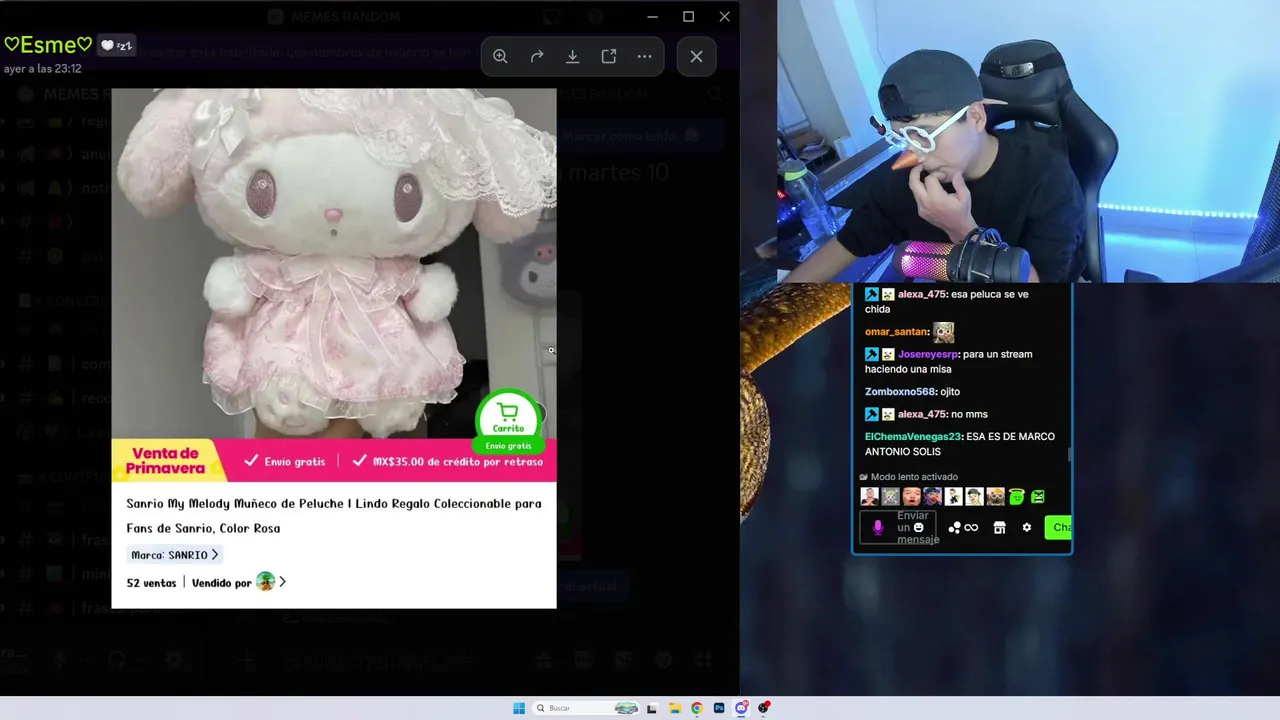Open the emoji picker smiley icon

pyautogui.click(x=918, y=527)
